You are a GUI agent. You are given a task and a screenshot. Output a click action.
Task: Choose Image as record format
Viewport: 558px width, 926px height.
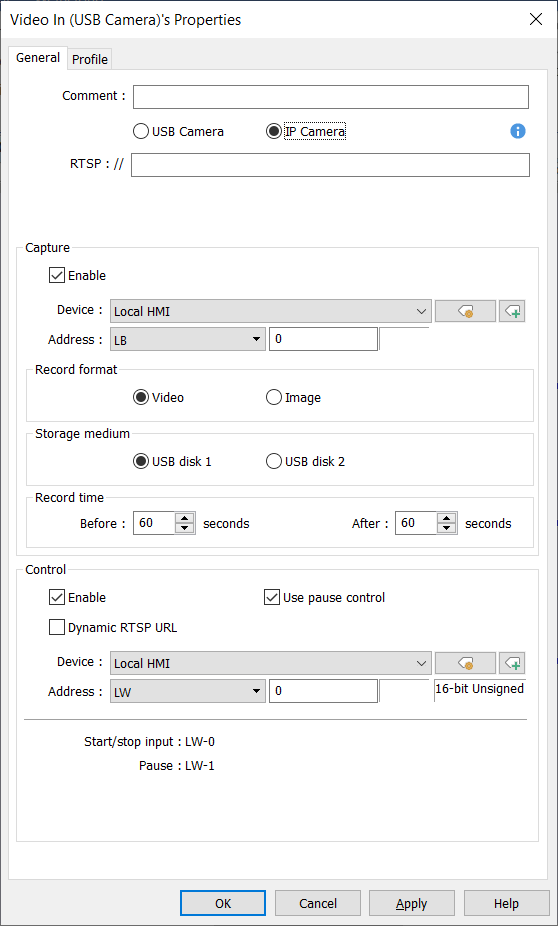point(274,397)
